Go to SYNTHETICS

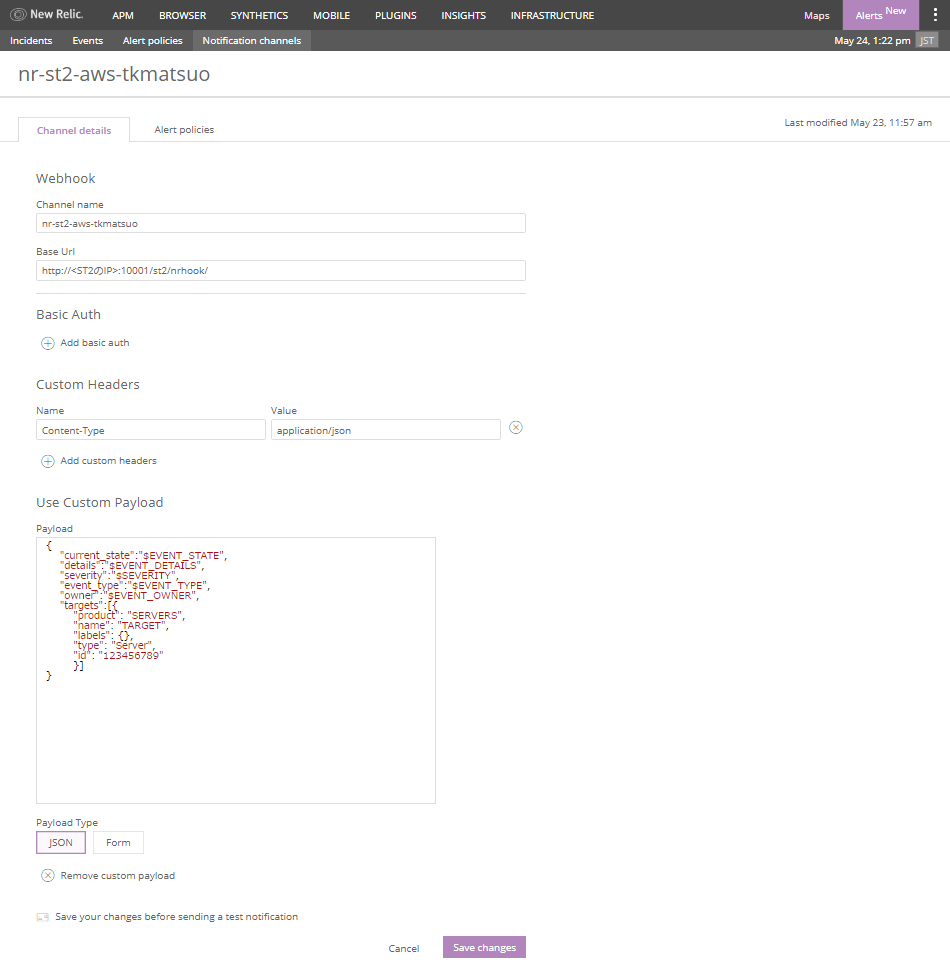259,15
